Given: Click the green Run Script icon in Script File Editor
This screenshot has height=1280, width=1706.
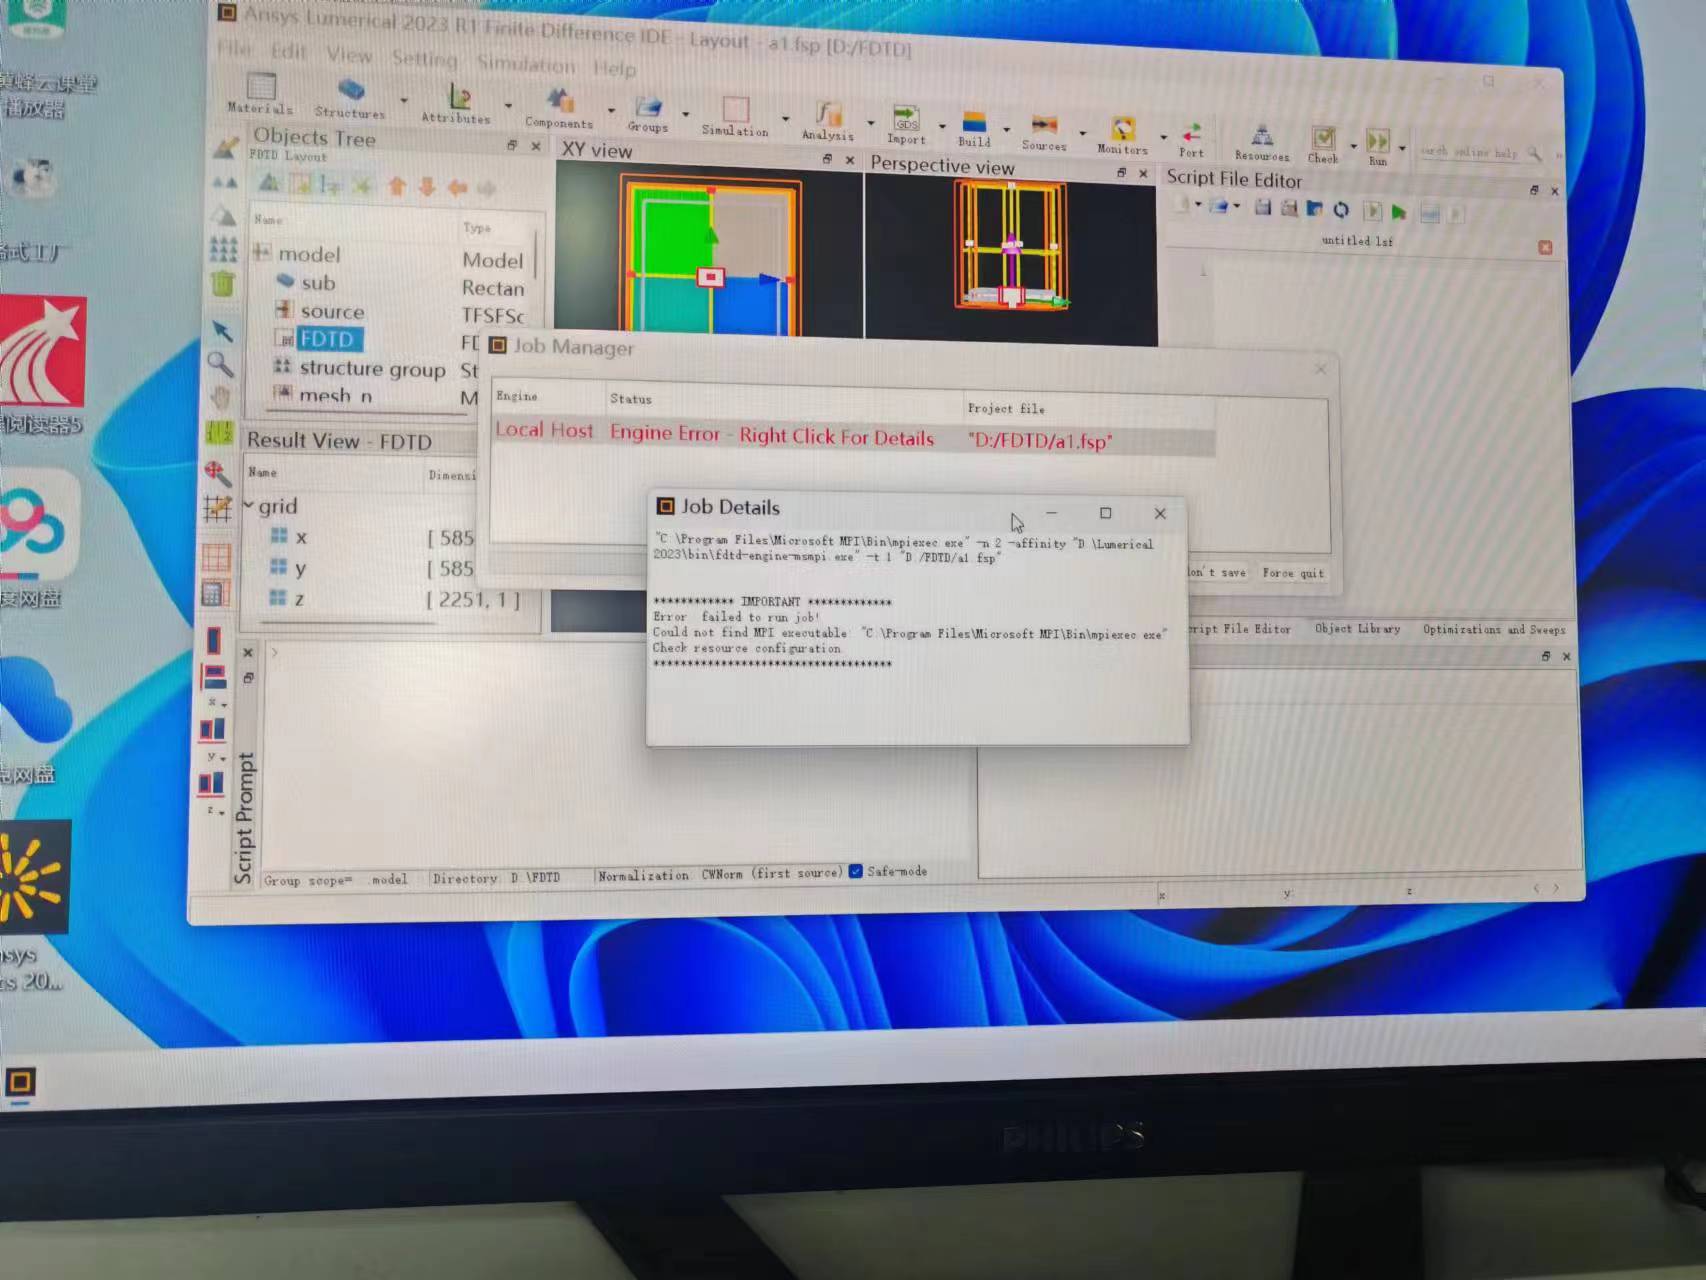Looking at the screenshot, I should (1399, 212).
